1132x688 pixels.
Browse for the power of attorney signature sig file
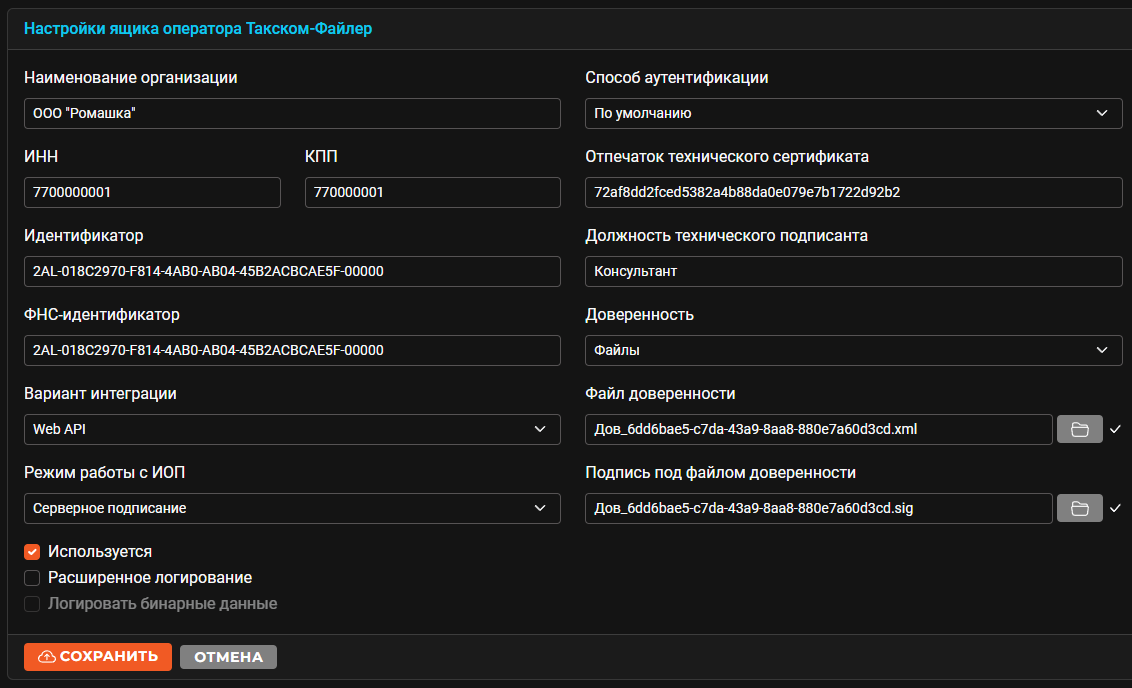(x=1079, y=508)
